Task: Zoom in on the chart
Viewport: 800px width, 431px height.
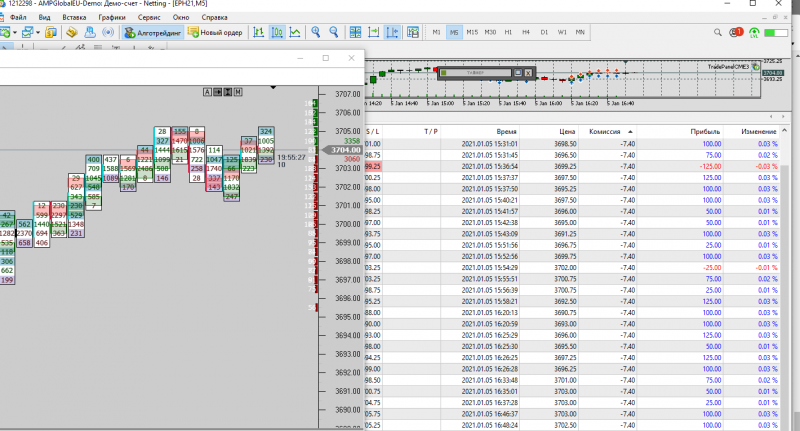Action: (316, 33)
